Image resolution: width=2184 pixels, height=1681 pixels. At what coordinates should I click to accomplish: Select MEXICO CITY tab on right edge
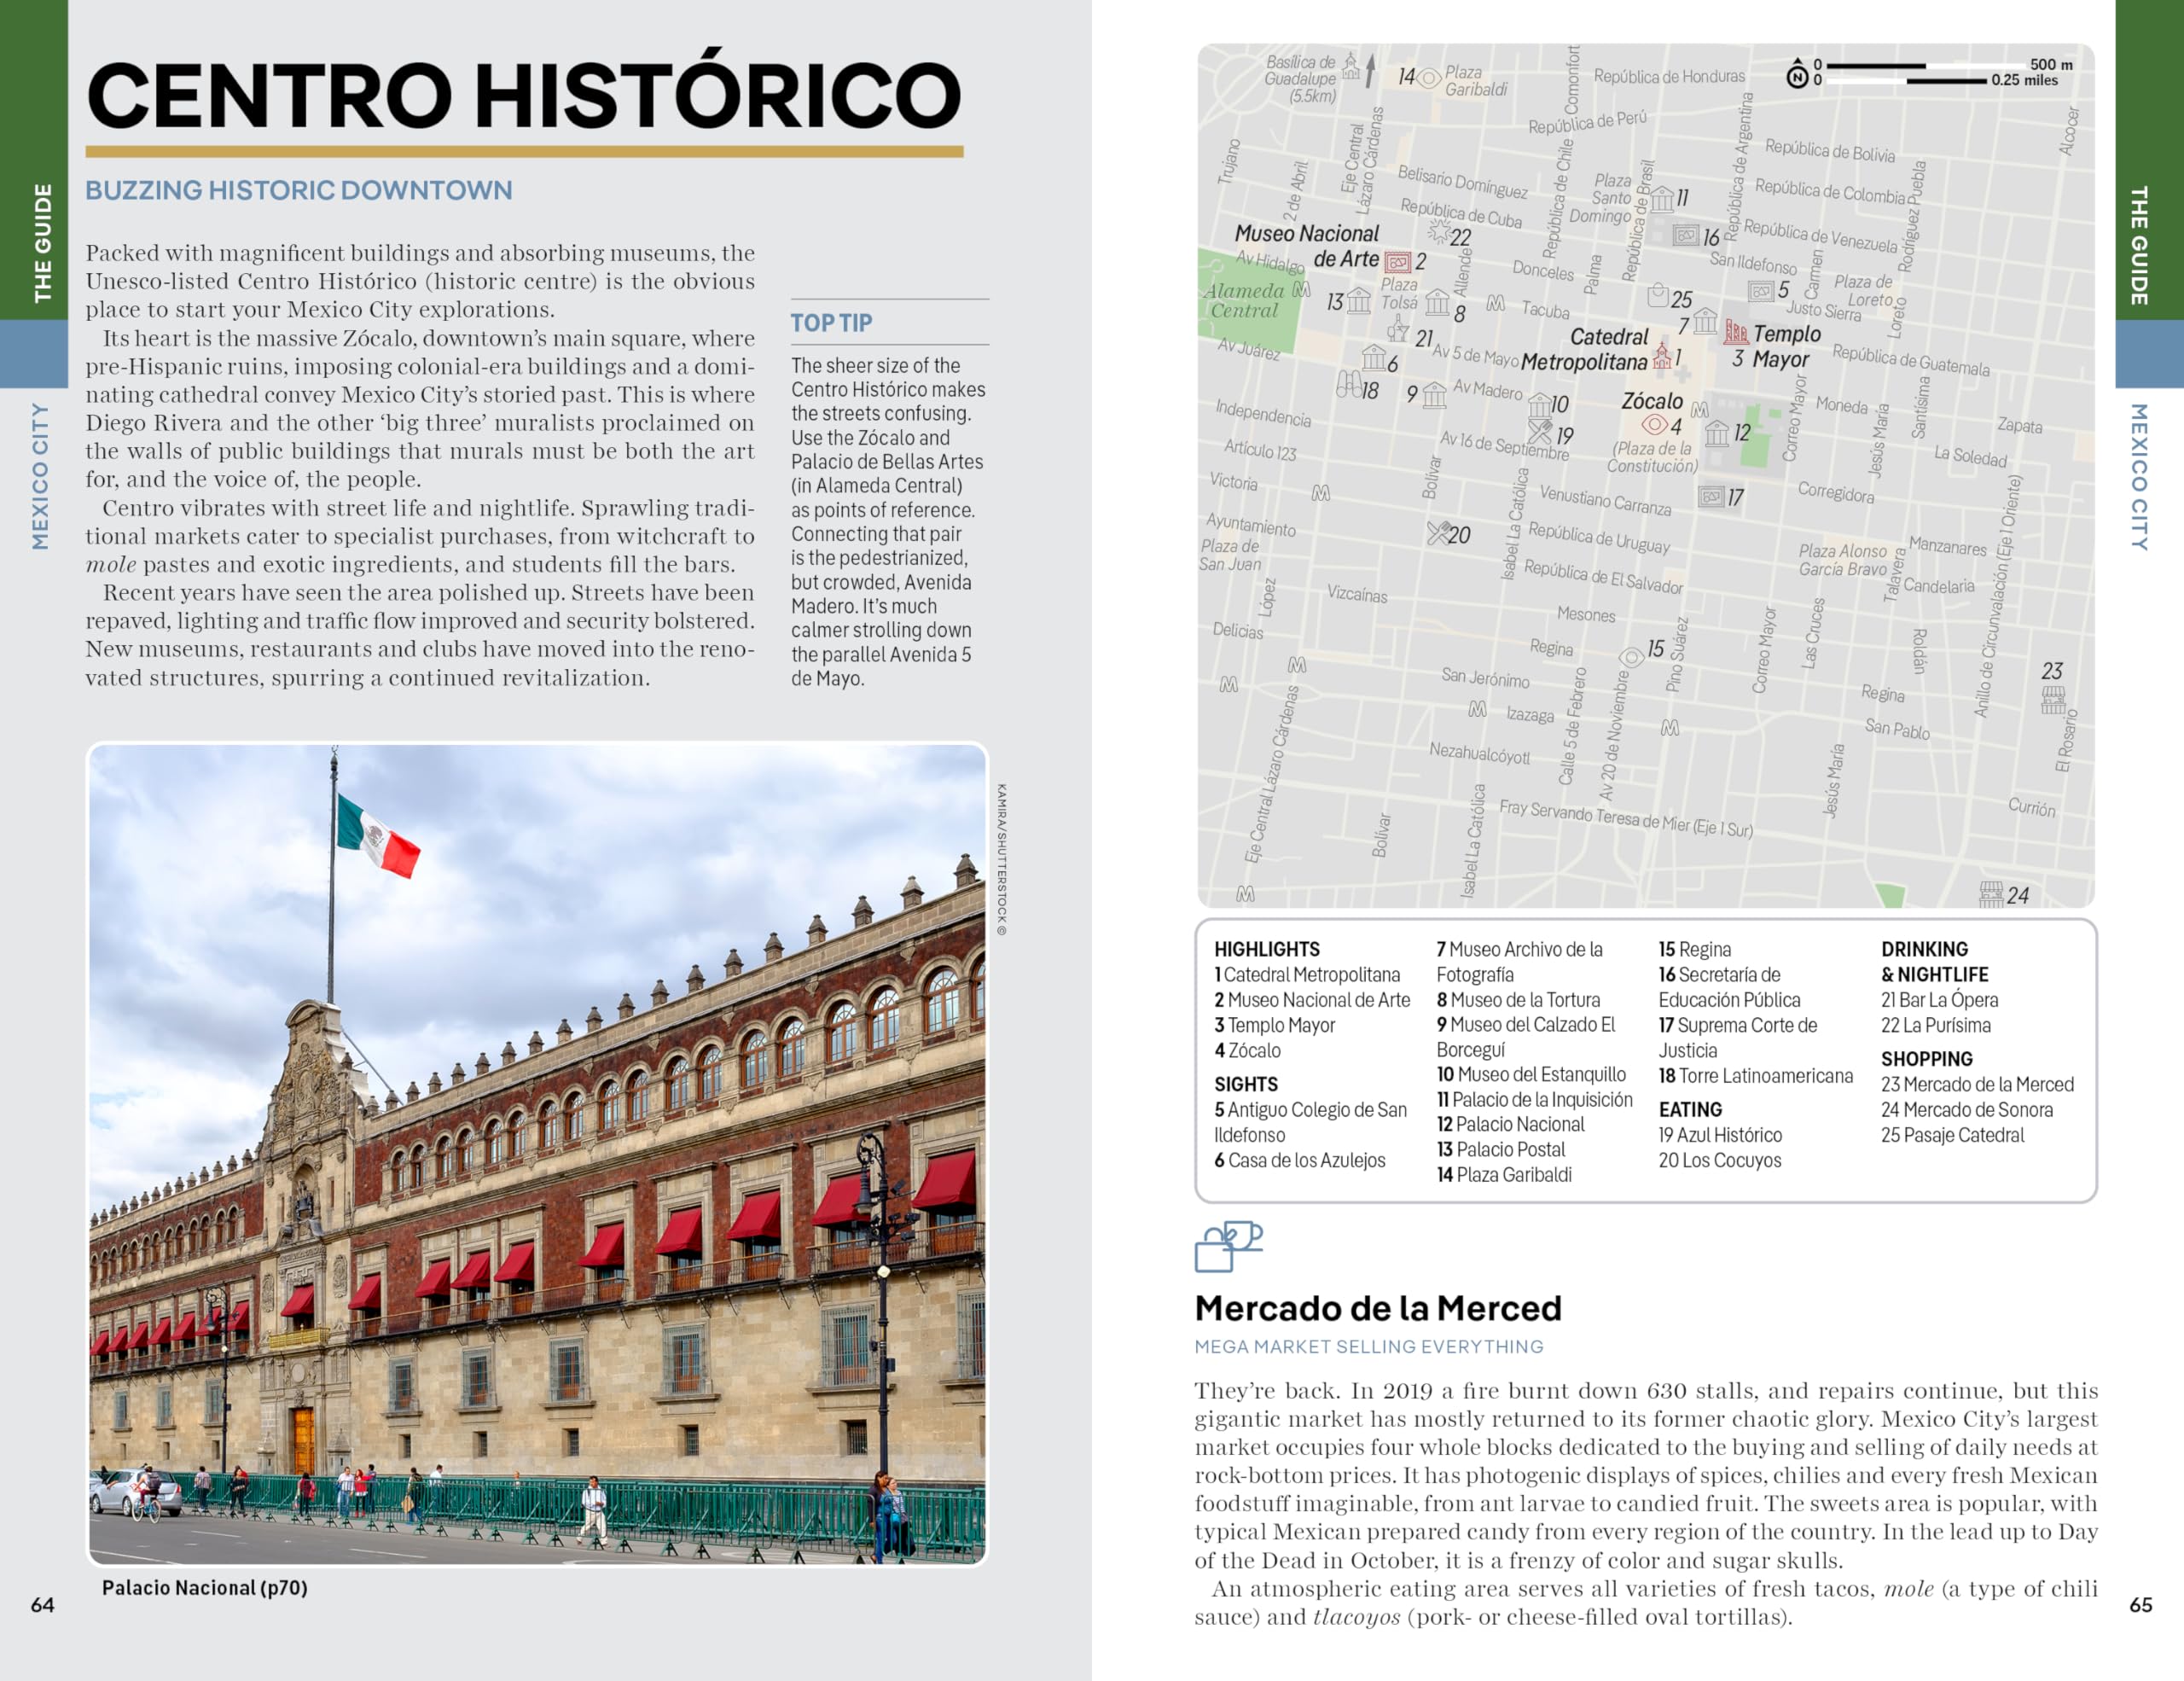[x=2138, y=476]
